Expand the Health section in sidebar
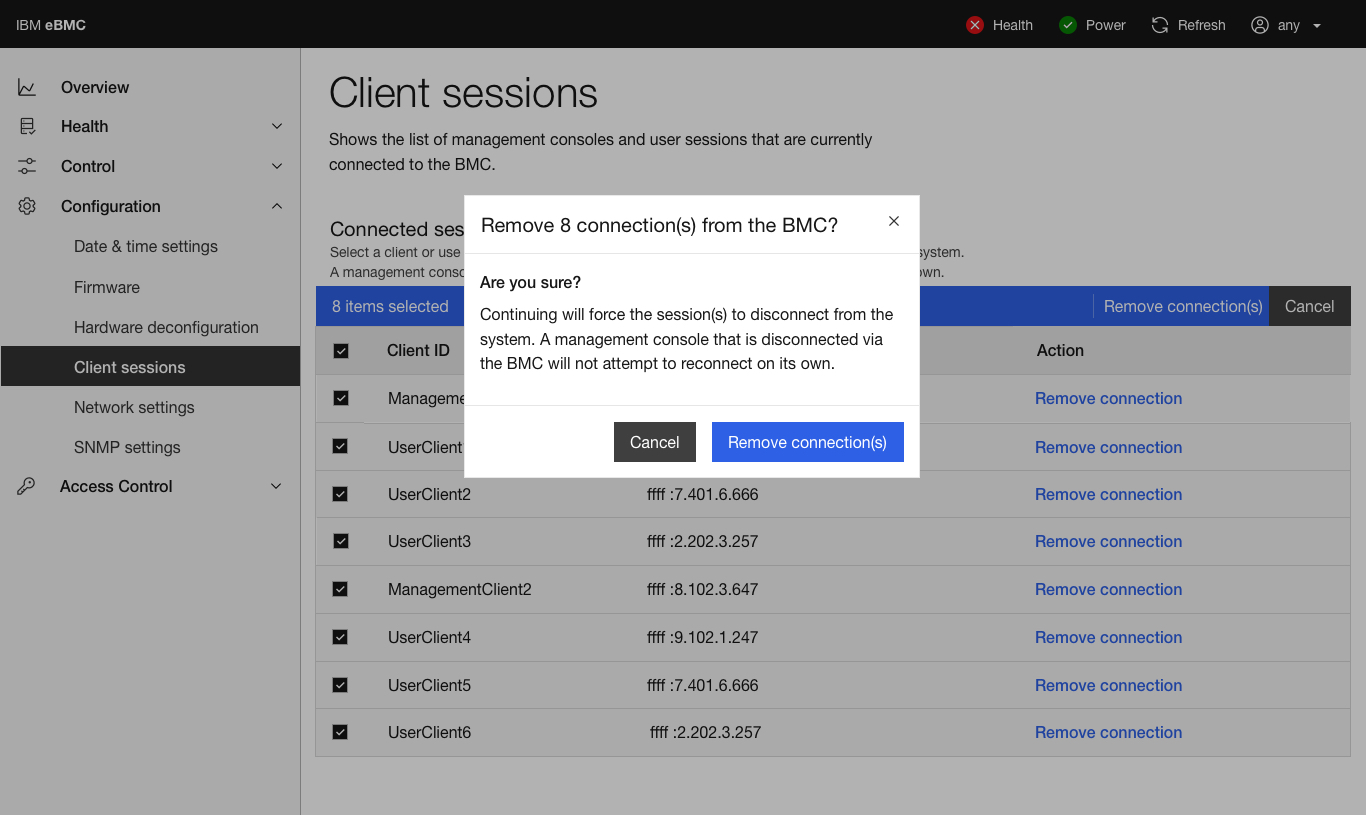Viewport: 1366px width, 815px height. (277, 126)
